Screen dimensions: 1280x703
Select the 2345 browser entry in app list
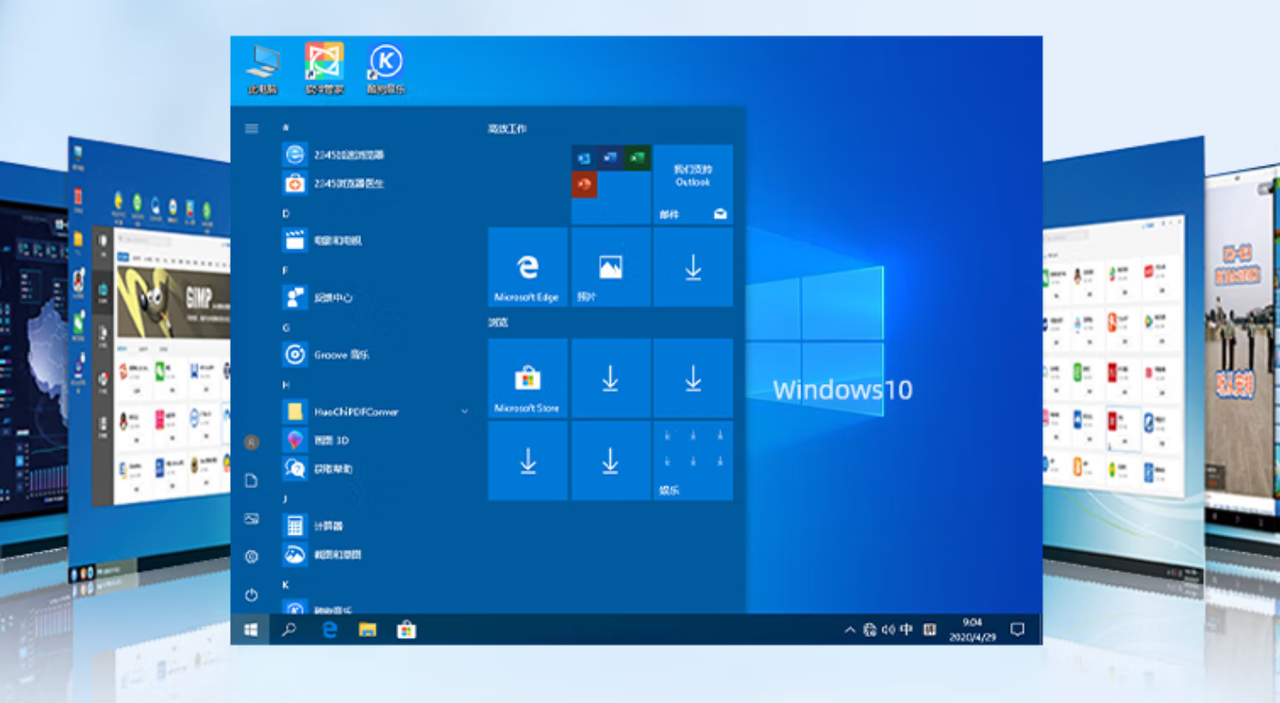pos(348,155)
